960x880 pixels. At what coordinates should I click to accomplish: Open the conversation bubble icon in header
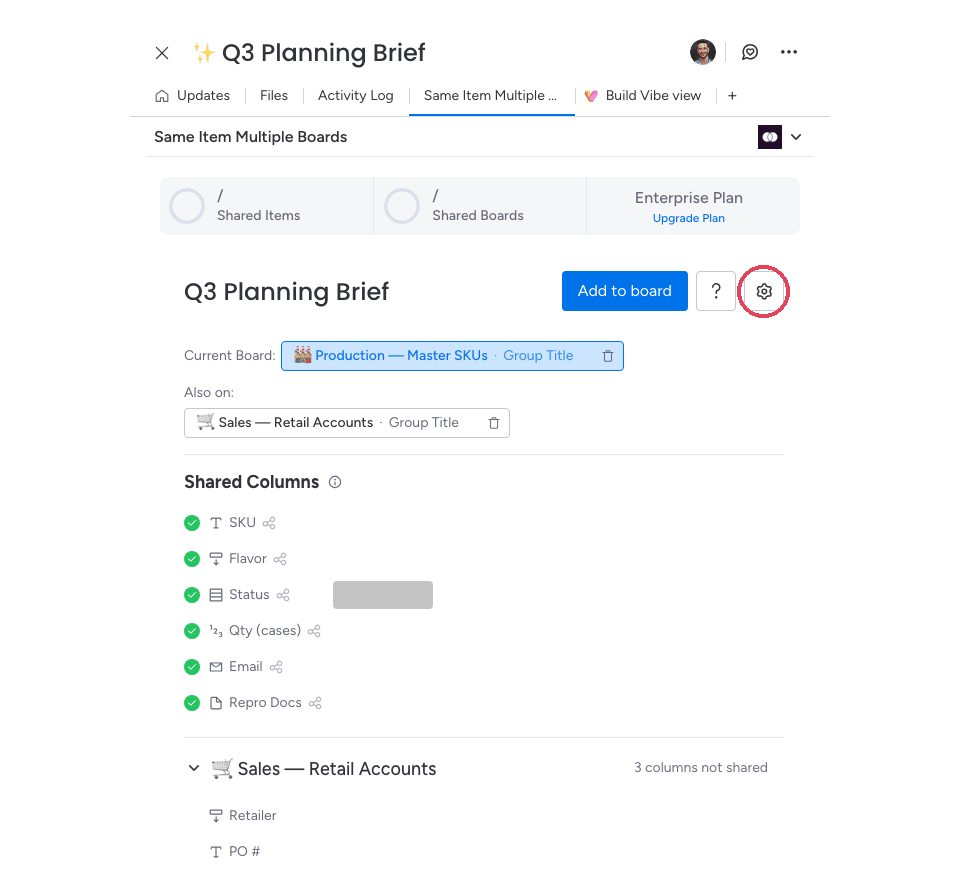pyautogui.click(x=749, y=52)
